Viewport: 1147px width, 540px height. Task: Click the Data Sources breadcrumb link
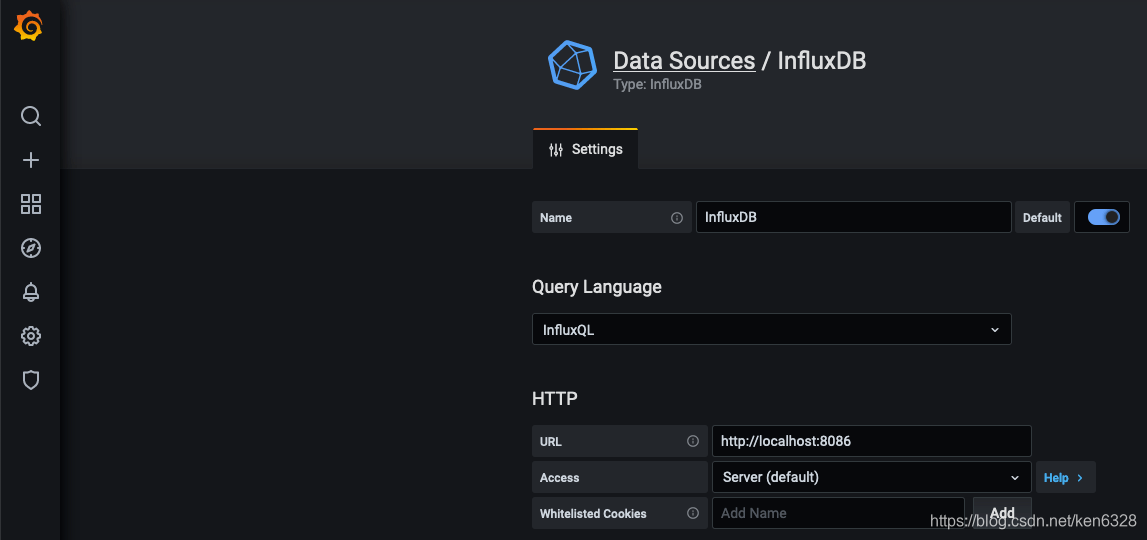pos(684,61)
